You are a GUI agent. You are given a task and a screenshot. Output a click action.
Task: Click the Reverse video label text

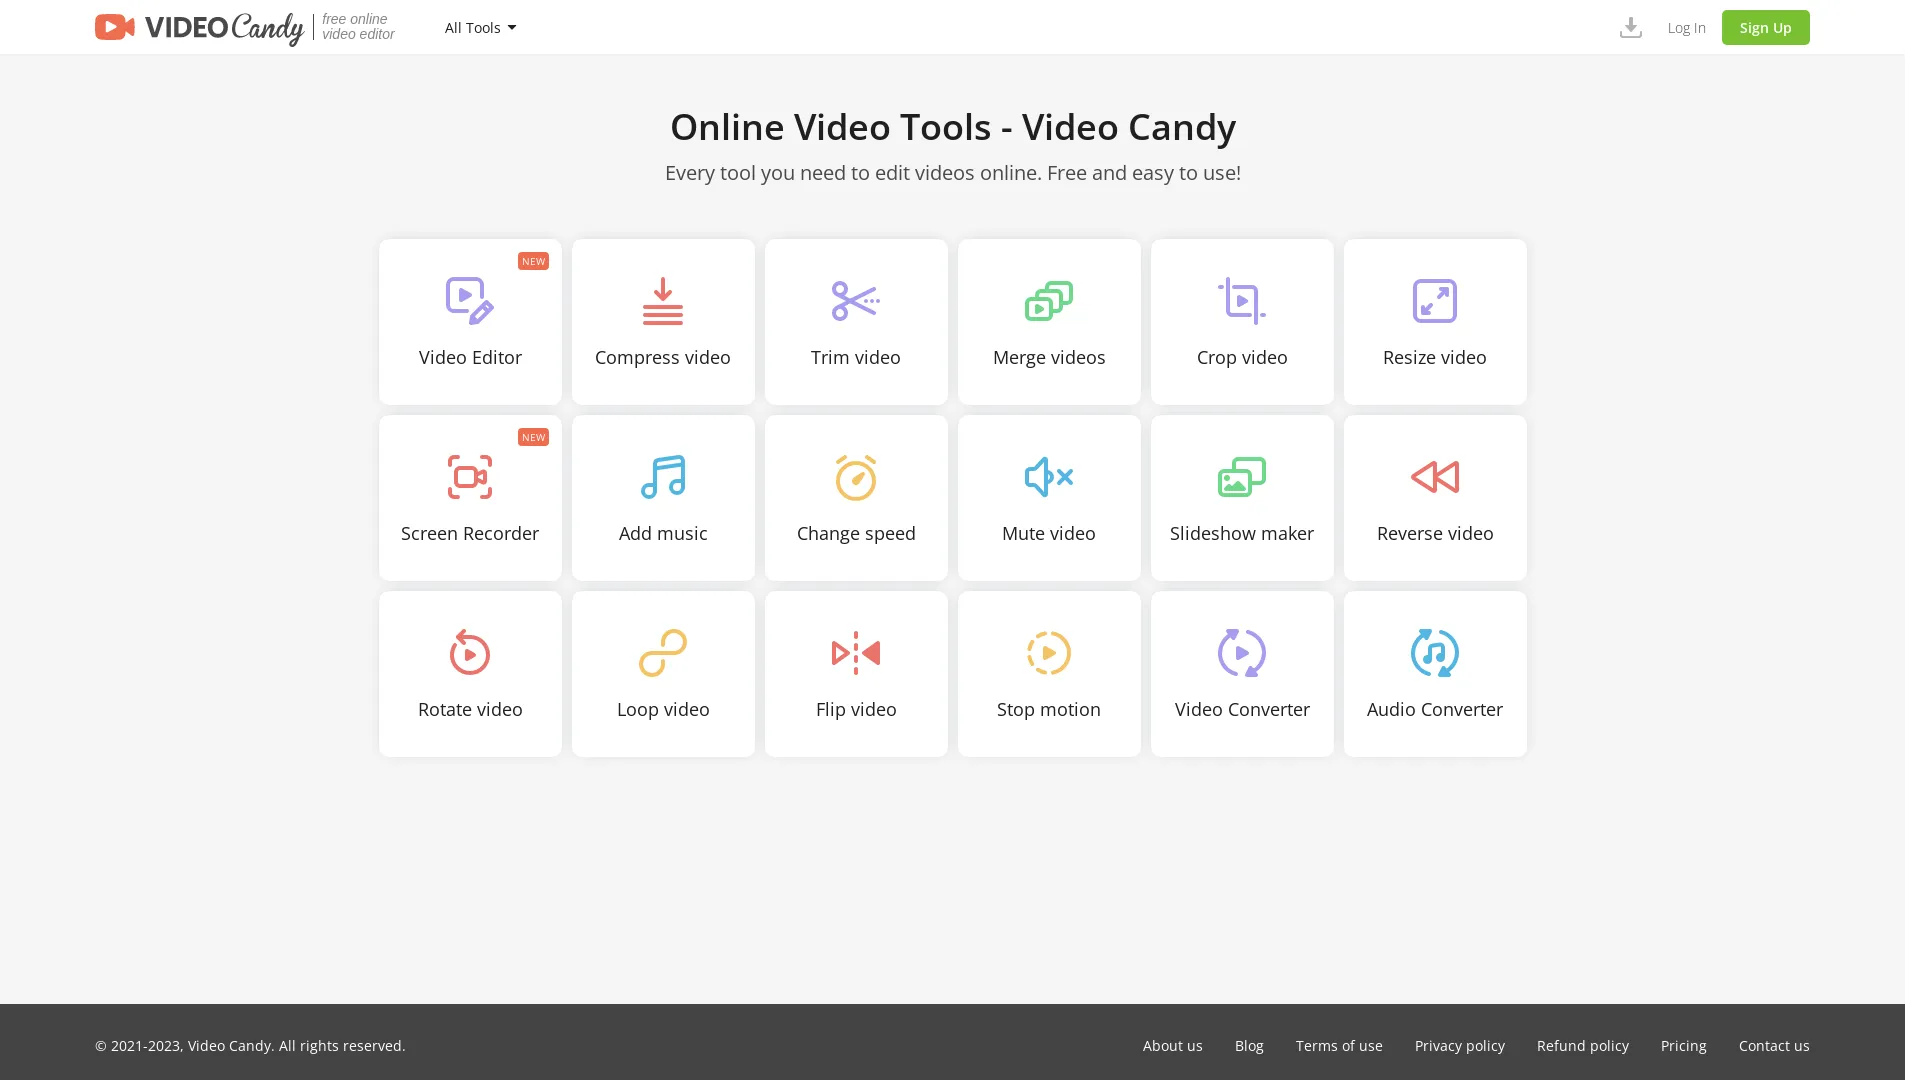1435,533
